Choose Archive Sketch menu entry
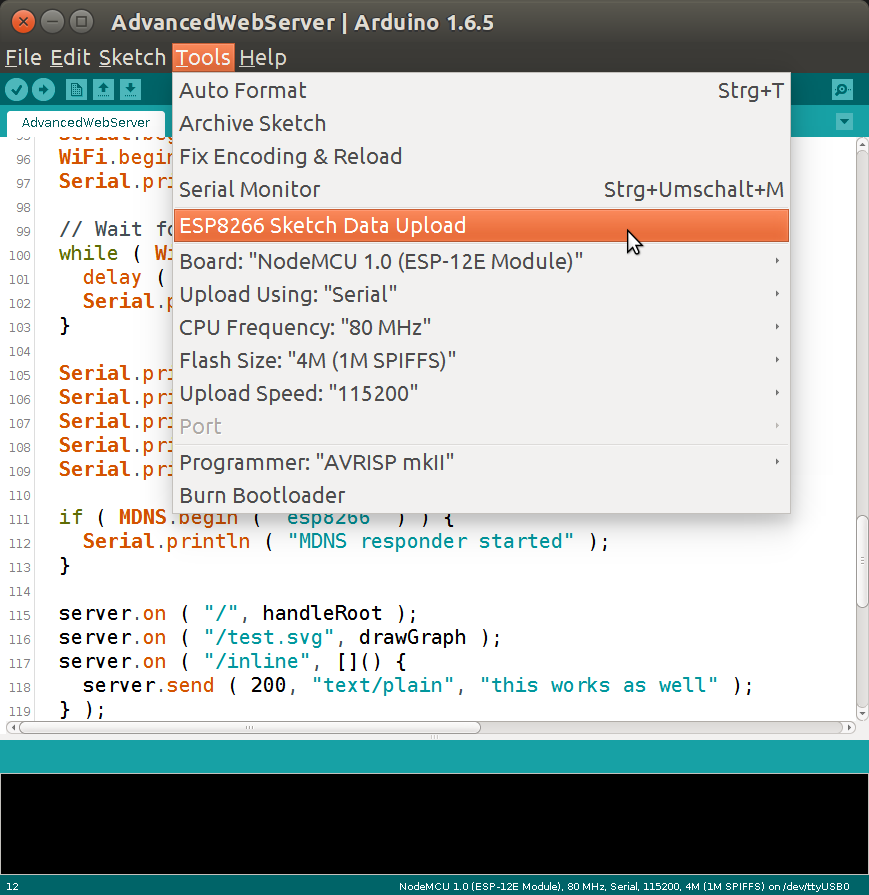 click(481, 124)
